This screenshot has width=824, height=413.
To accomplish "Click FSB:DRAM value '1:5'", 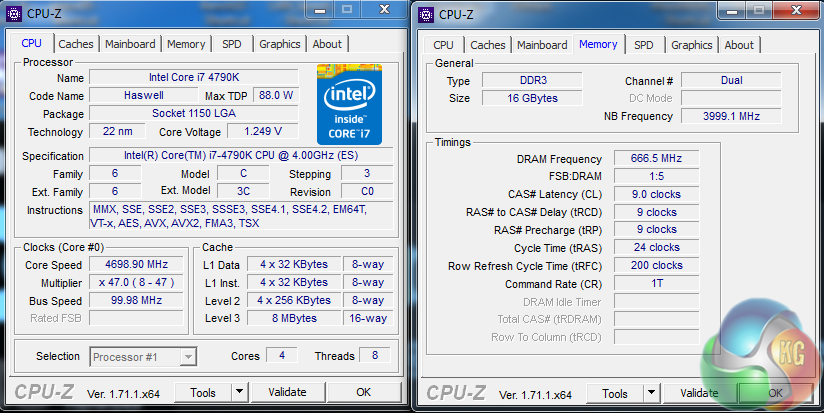I will 657,176.
